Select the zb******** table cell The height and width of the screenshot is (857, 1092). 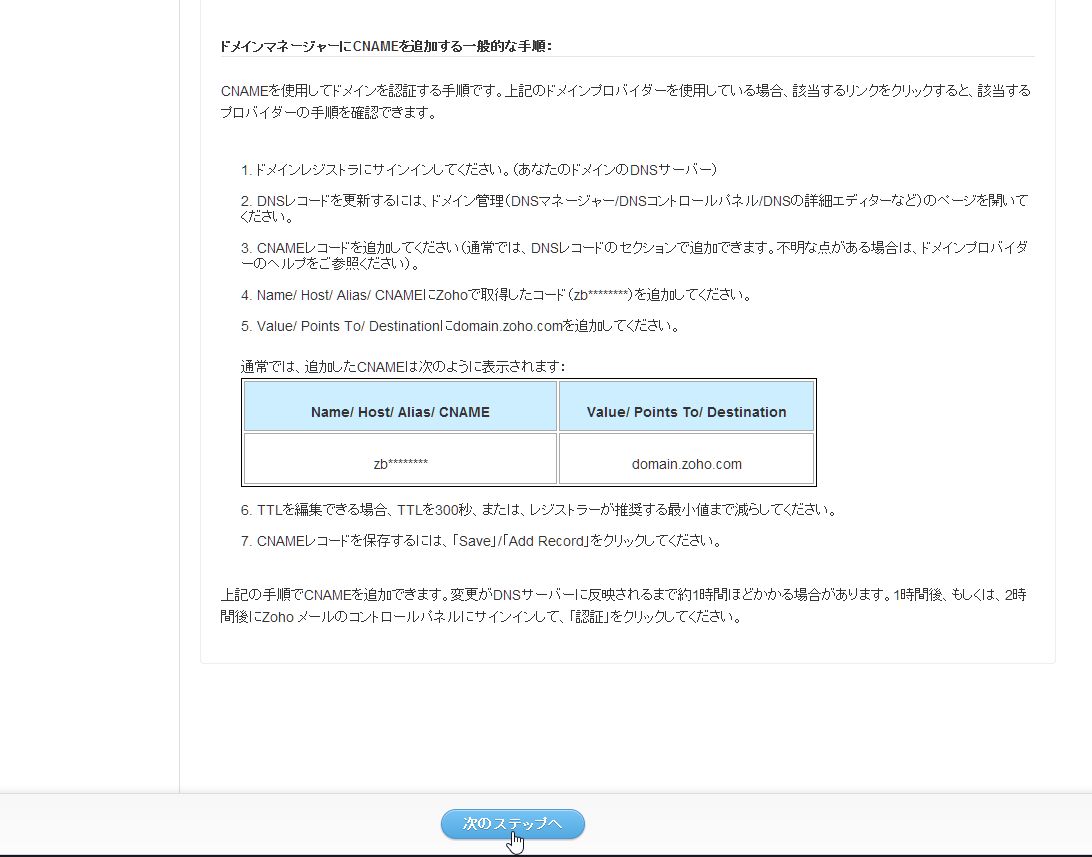400,459
